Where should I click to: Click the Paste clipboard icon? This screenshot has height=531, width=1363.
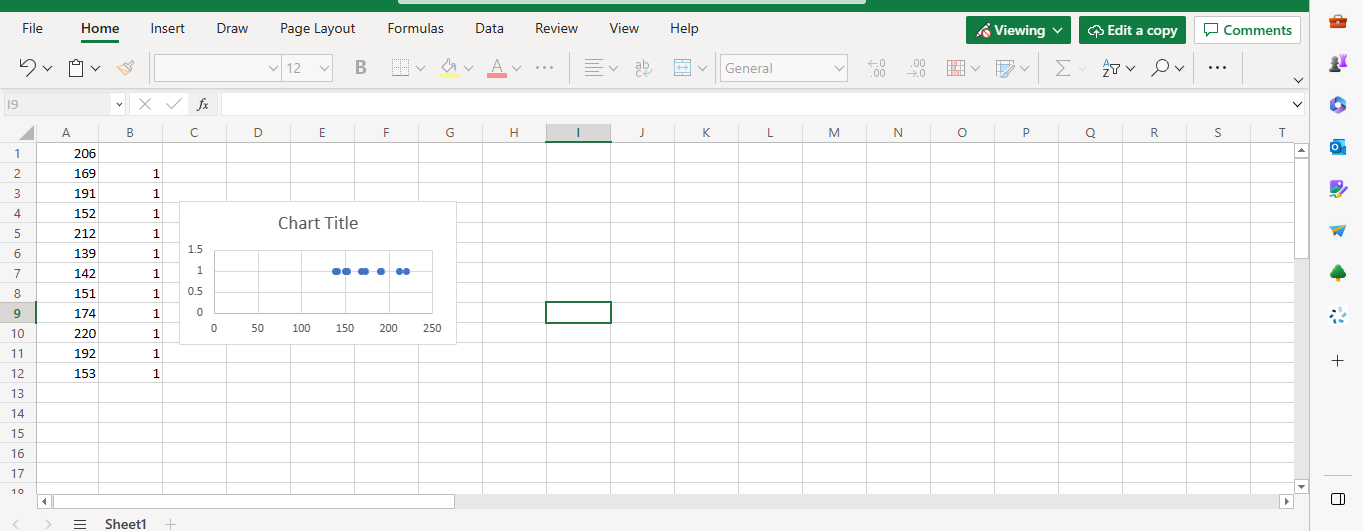point(76,68)
